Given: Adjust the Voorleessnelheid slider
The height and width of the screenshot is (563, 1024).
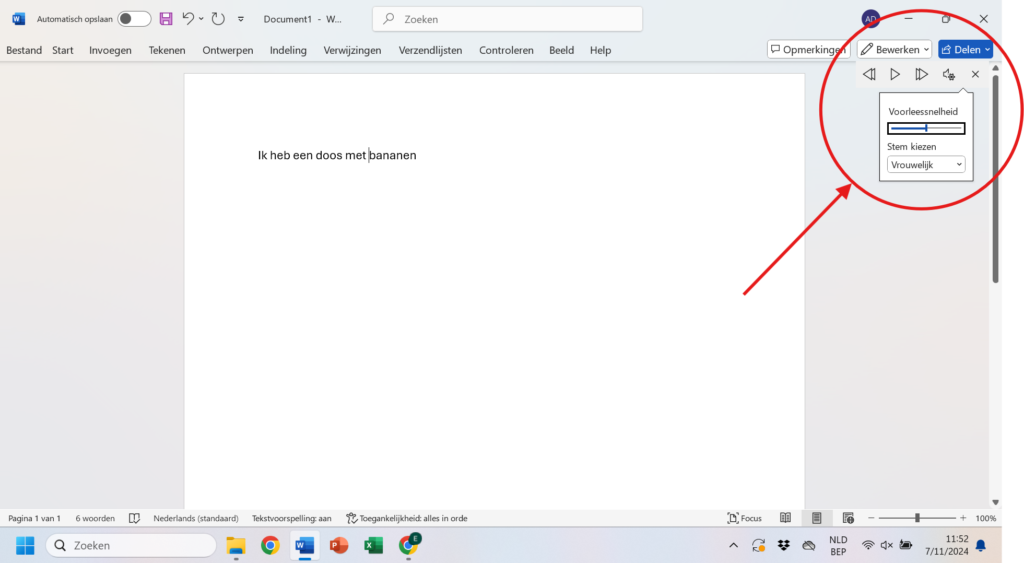Looking at the screenshot, I should point(926,128).
